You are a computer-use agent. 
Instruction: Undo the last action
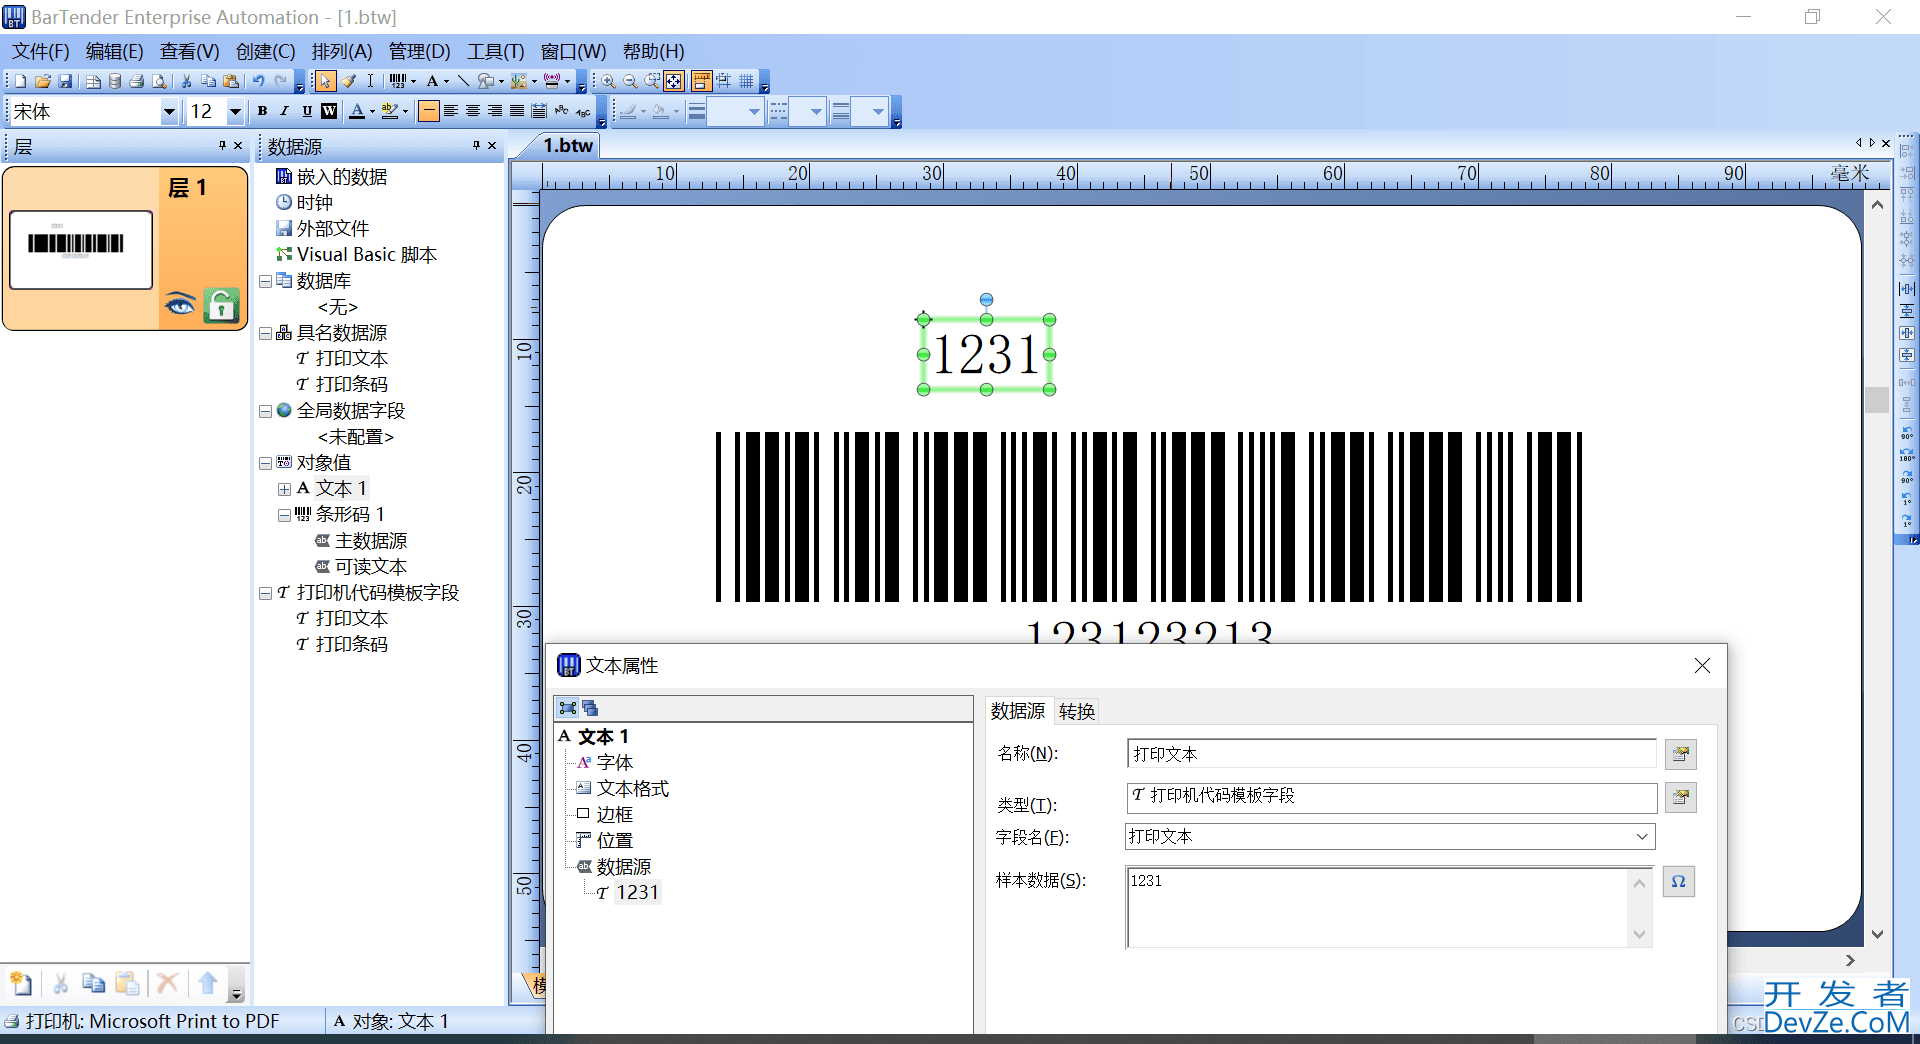(x=258, y=81)
